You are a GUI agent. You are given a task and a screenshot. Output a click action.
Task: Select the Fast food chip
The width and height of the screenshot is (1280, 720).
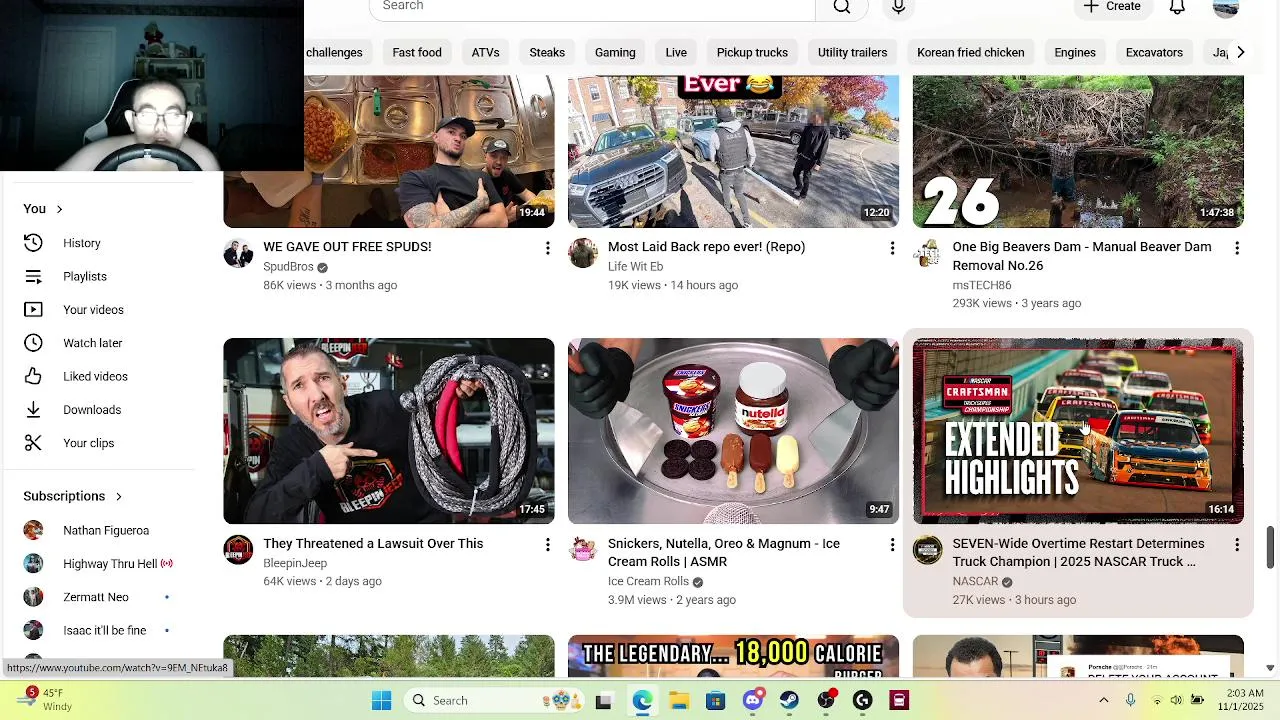(417, 52)
